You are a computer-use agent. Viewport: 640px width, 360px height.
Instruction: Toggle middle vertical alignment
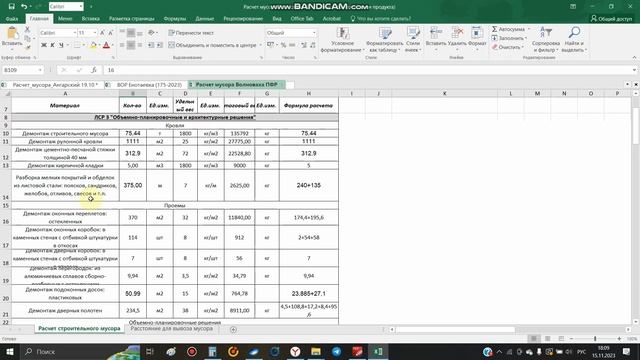(131, 33)
